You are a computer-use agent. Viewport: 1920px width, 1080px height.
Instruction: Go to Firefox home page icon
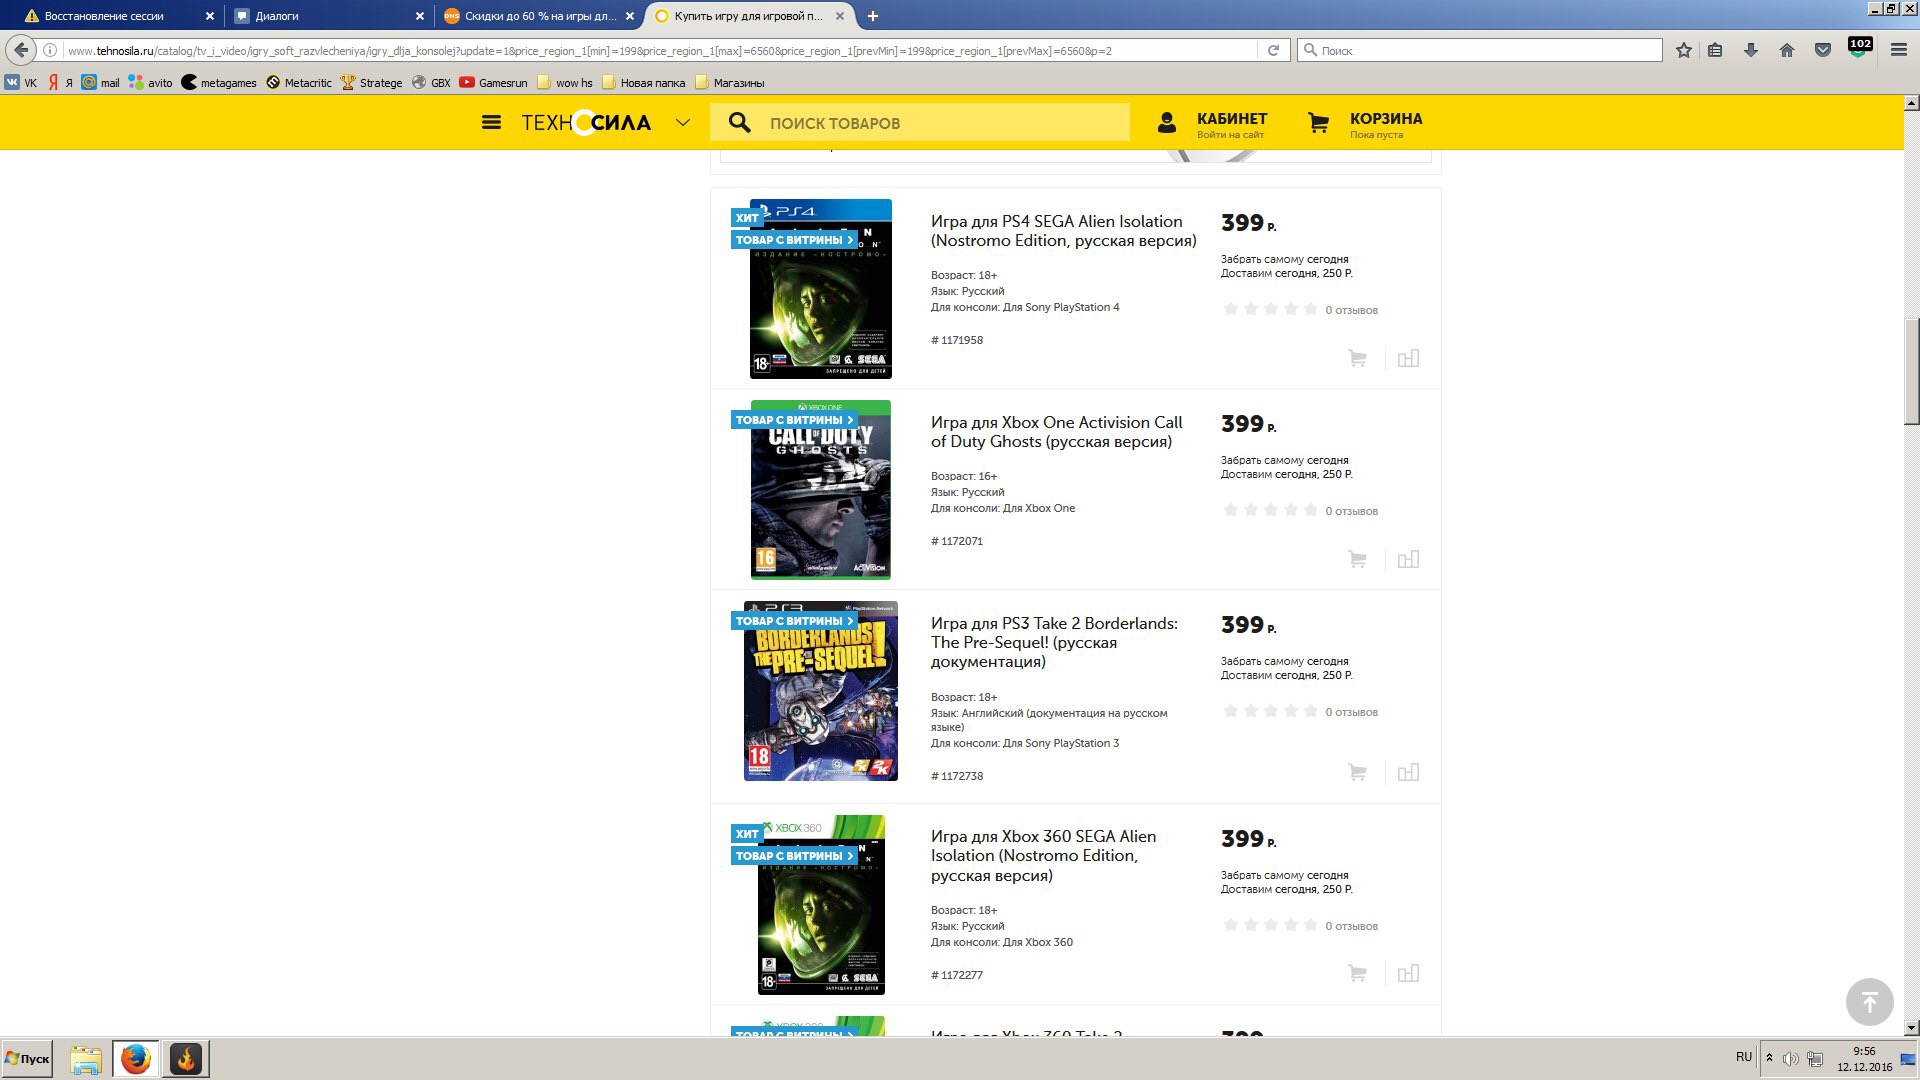pos(1787,50)
